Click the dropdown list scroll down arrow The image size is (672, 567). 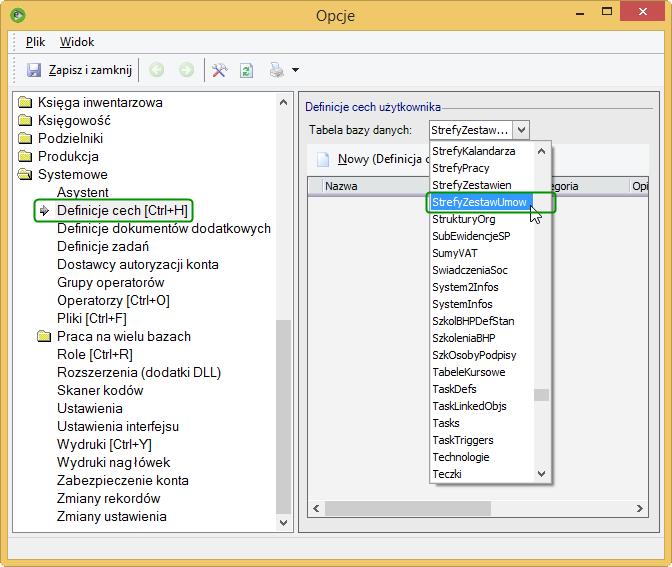(x=541, y=474)
